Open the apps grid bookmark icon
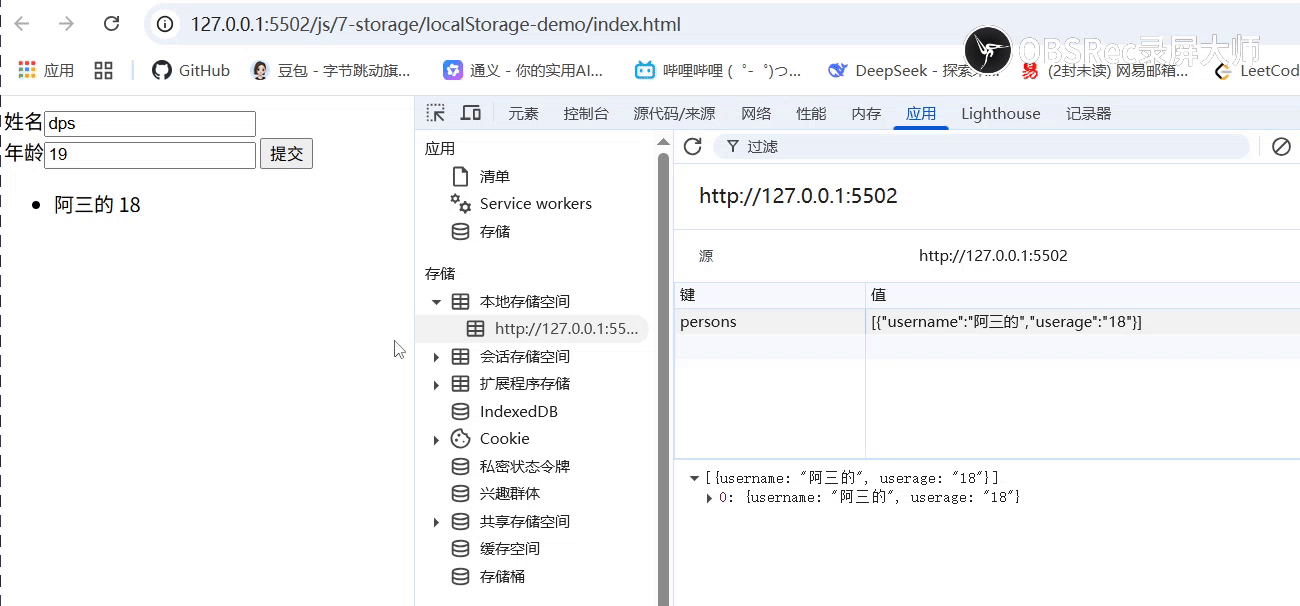 click(x=103, y=70)
